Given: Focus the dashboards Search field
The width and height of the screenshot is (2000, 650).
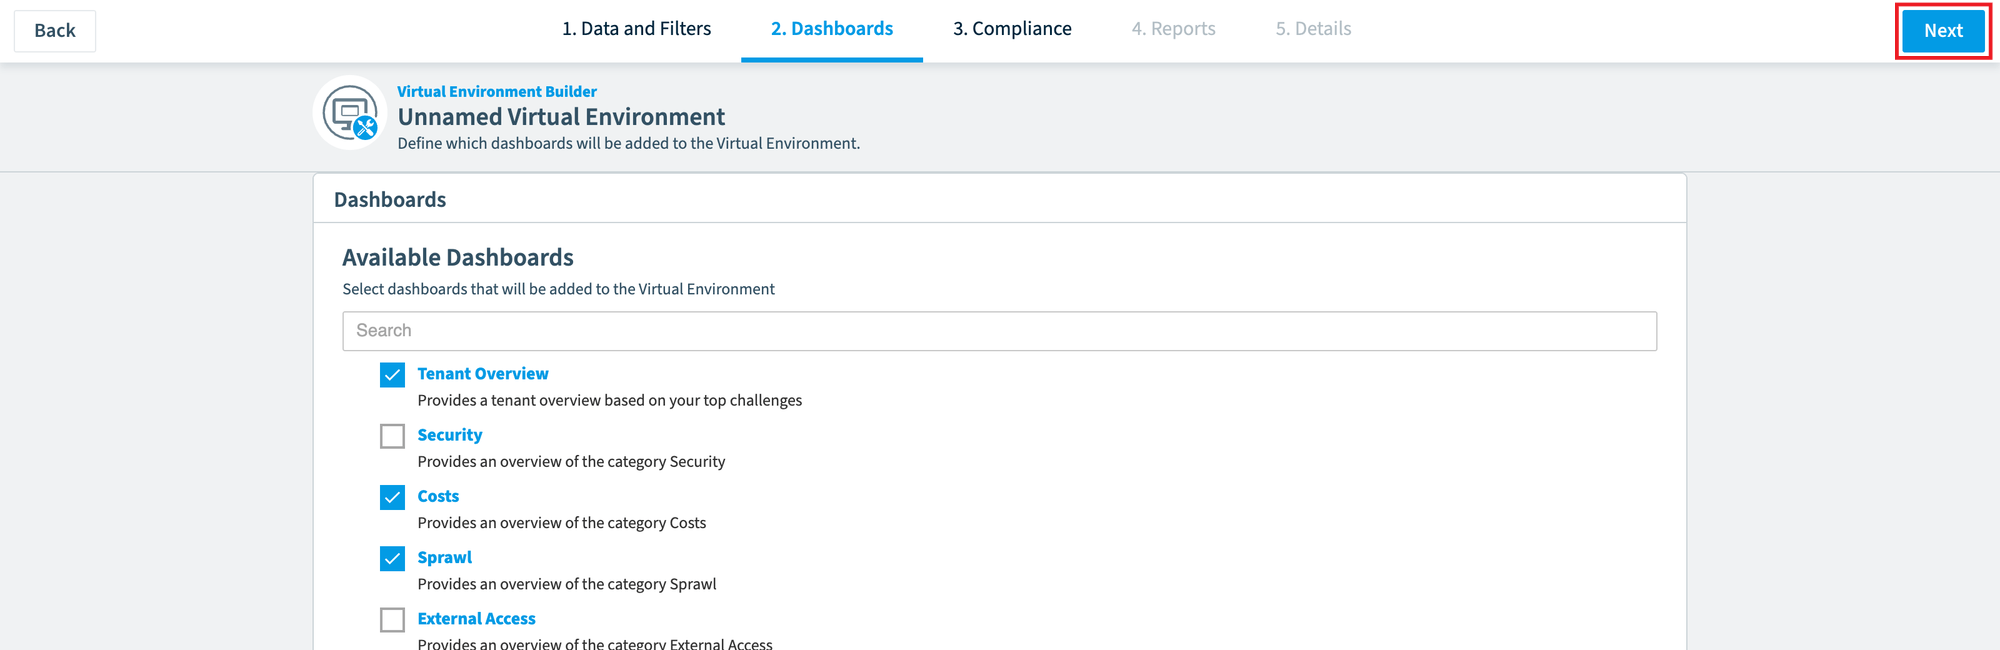Looking at the screenshot, I should click(x=999, y=331).
